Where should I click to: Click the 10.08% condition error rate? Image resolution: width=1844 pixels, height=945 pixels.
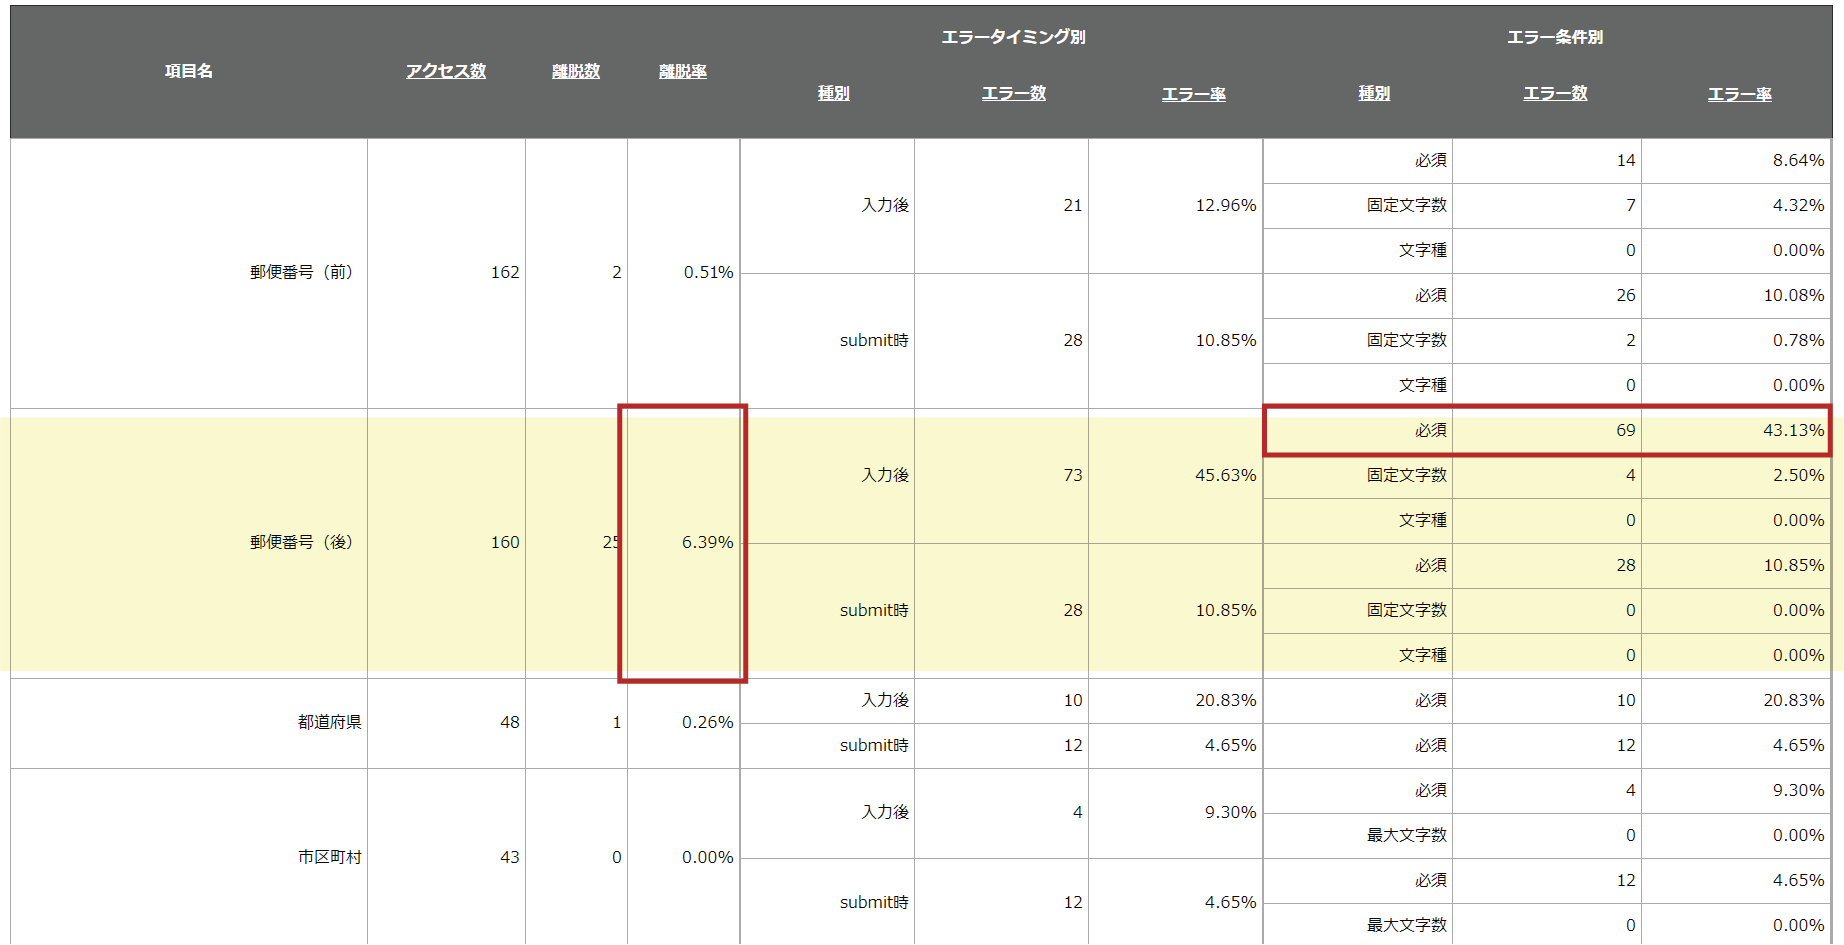tap(1794, 295)
